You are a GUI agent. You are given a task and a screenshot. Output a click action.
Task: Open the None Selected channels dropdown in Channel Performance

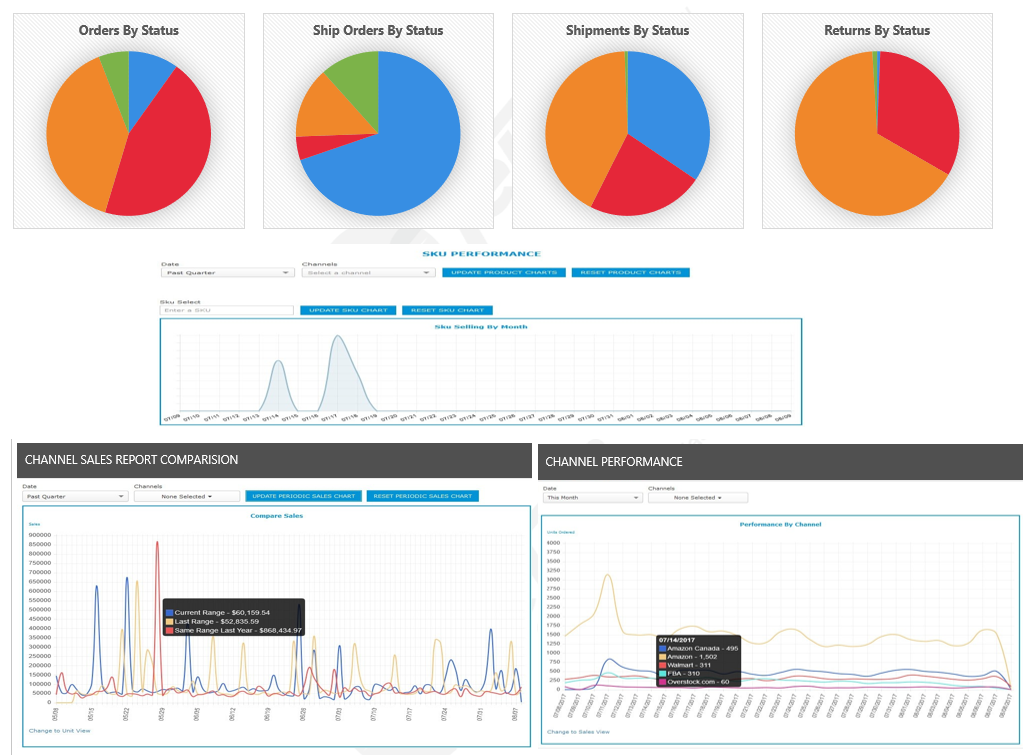coord(700,497)
